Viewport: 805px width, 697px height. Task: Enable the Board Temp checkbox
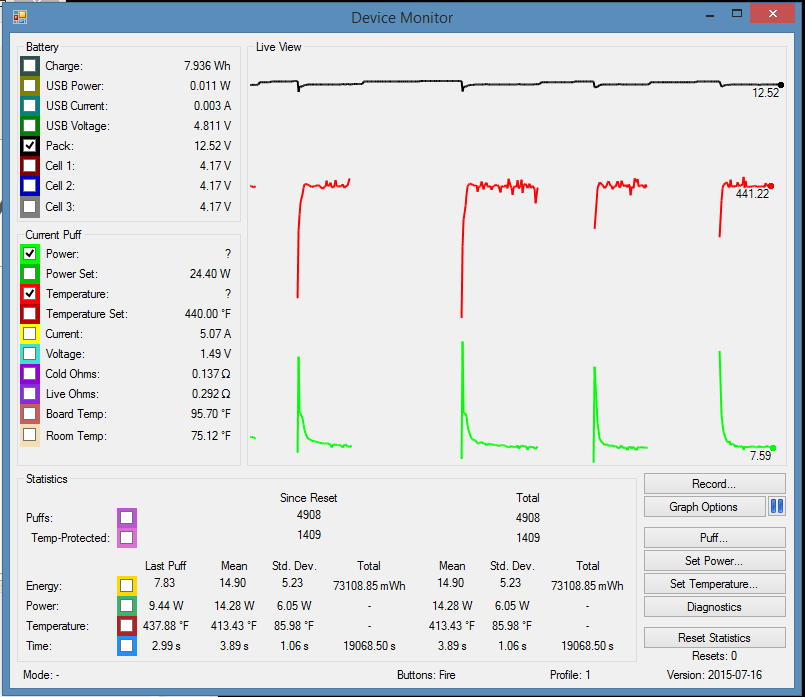(30, 414)
